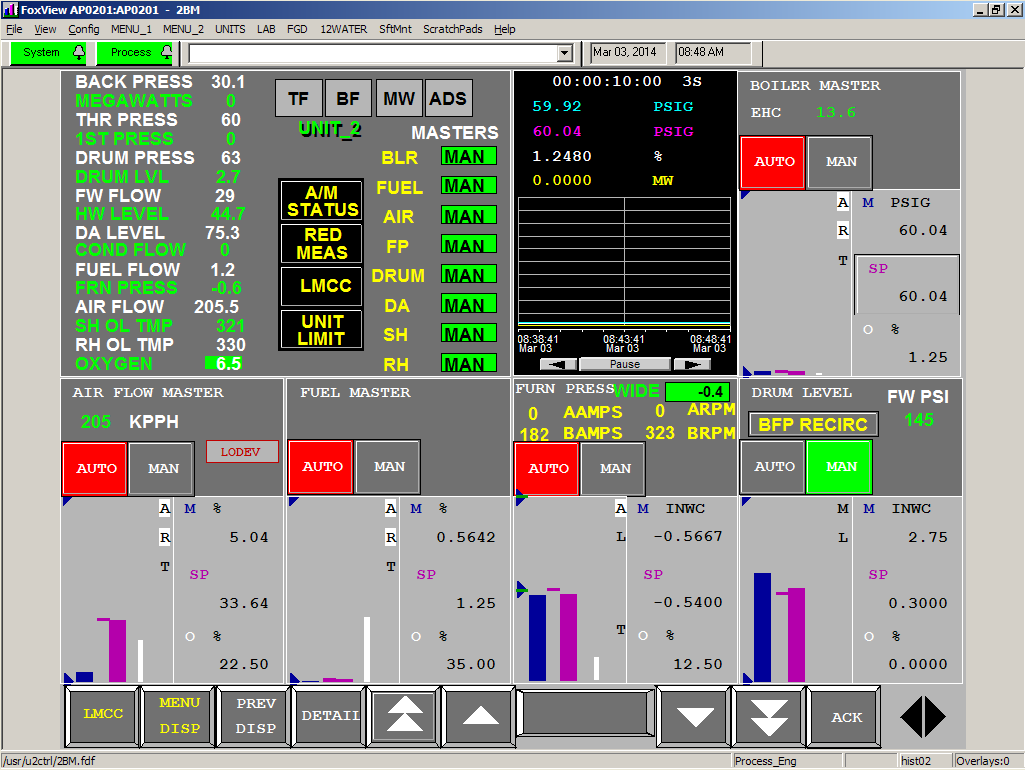Screen dimensions: 1026x770
Task: Switch Fuel Master to MAN mode
Action: click(x=389, y=467)
